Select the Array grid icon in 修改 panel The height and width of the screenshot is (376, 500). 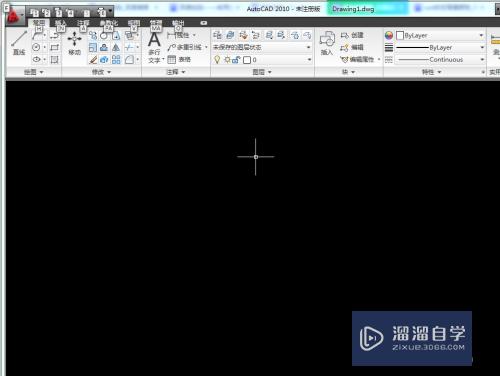click(116, 59)
